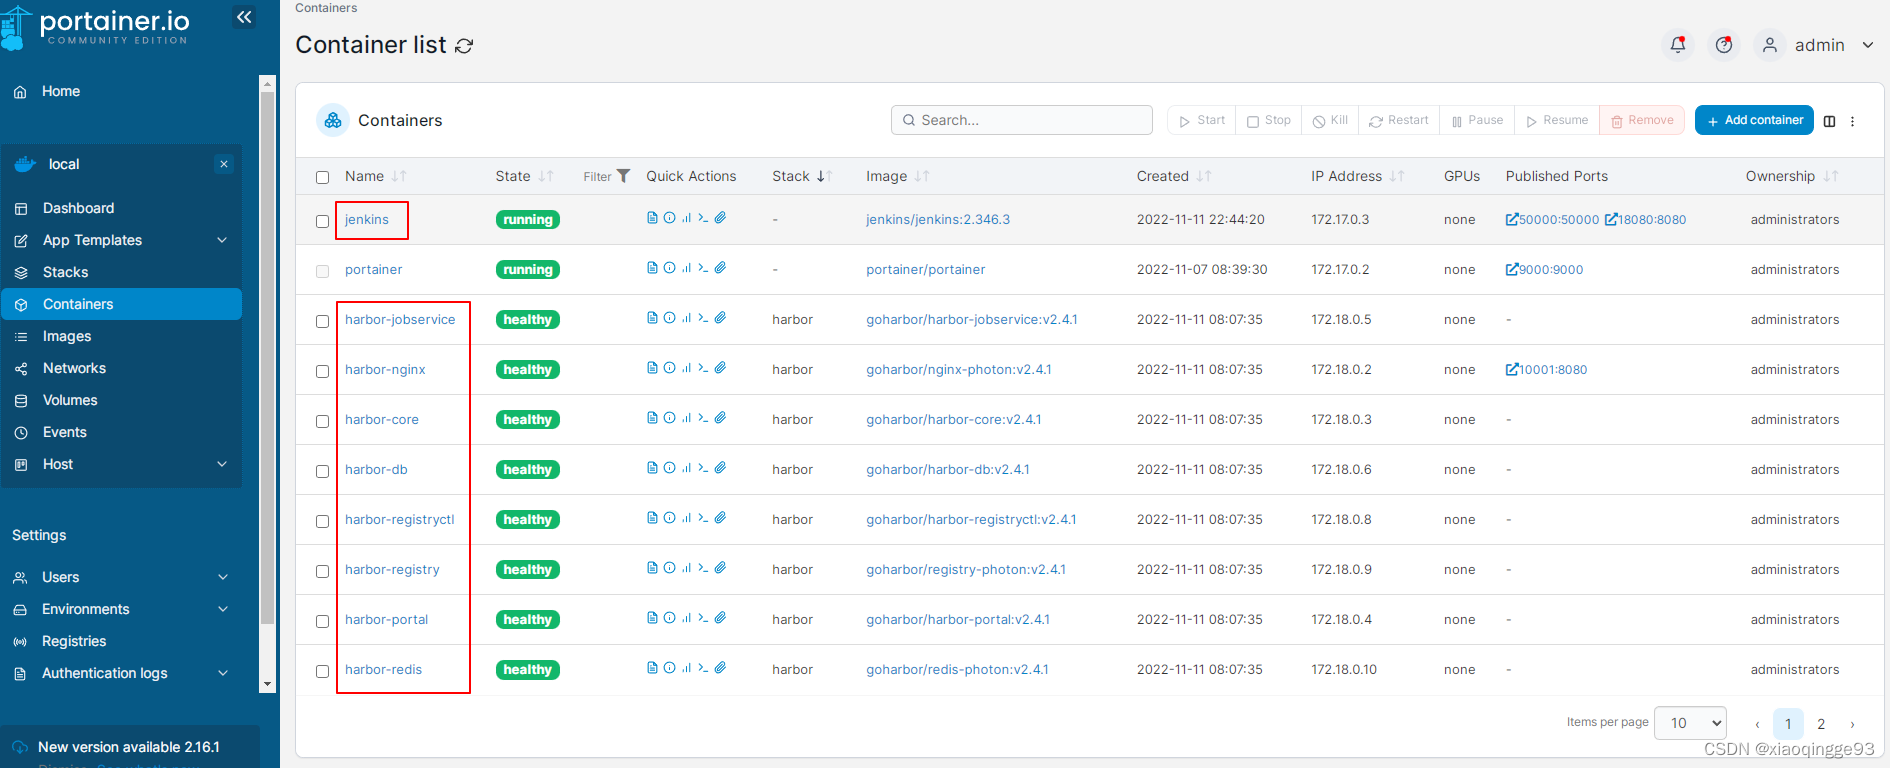Open the help icon in header

(x=1724, y=45)
